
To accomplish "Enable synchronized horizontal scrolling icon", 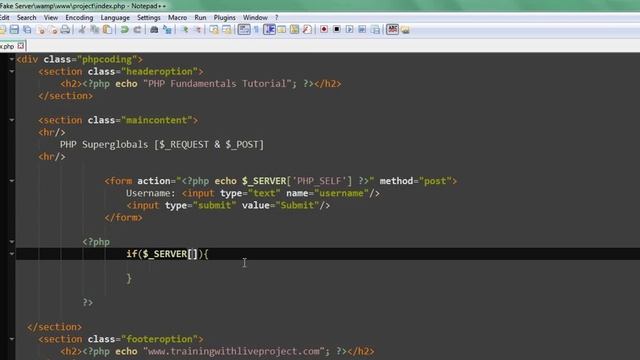I will (x=227, y=29).
